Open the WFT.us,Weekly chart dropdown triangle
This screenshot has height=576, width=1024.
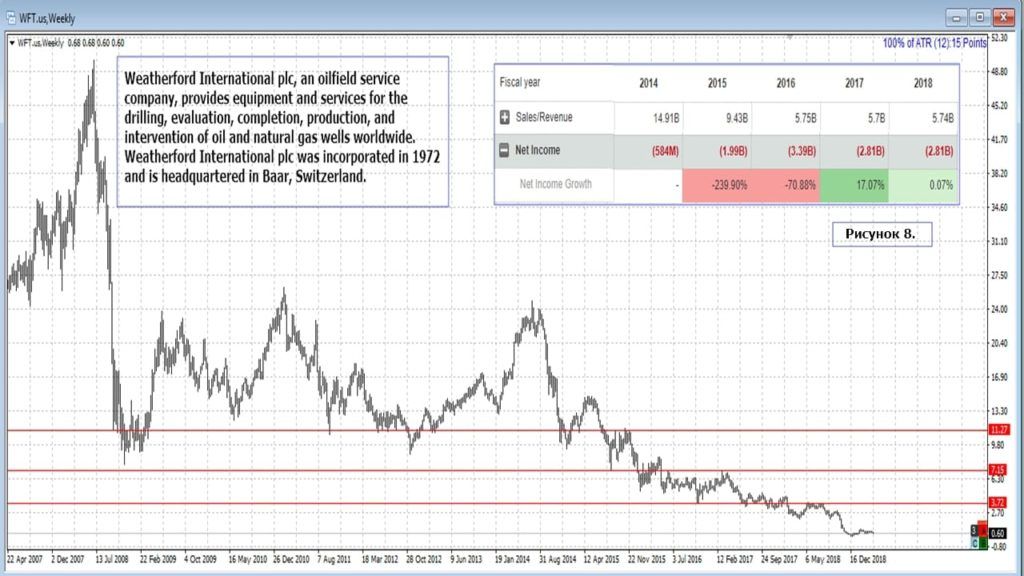point(12,42)
